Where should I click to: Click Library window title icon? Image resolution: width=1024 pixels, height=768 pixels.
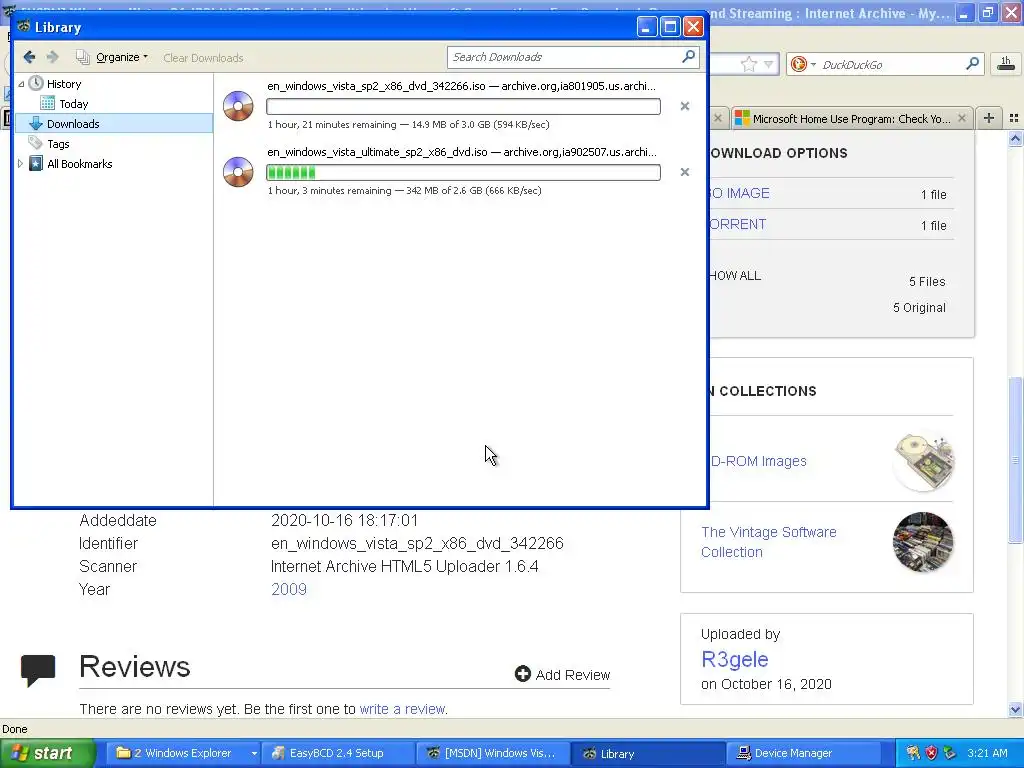point(24,27)
